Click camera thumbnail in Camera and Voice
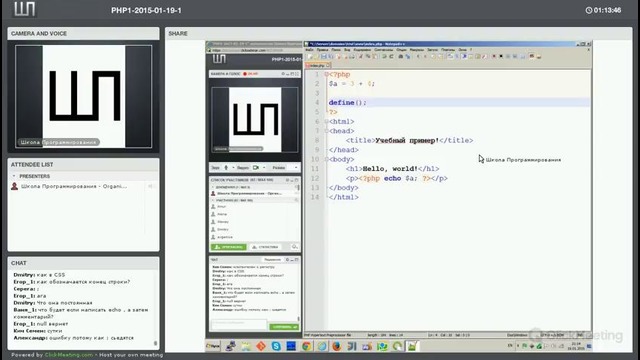 pyautogui.click(x=84, y=96)
